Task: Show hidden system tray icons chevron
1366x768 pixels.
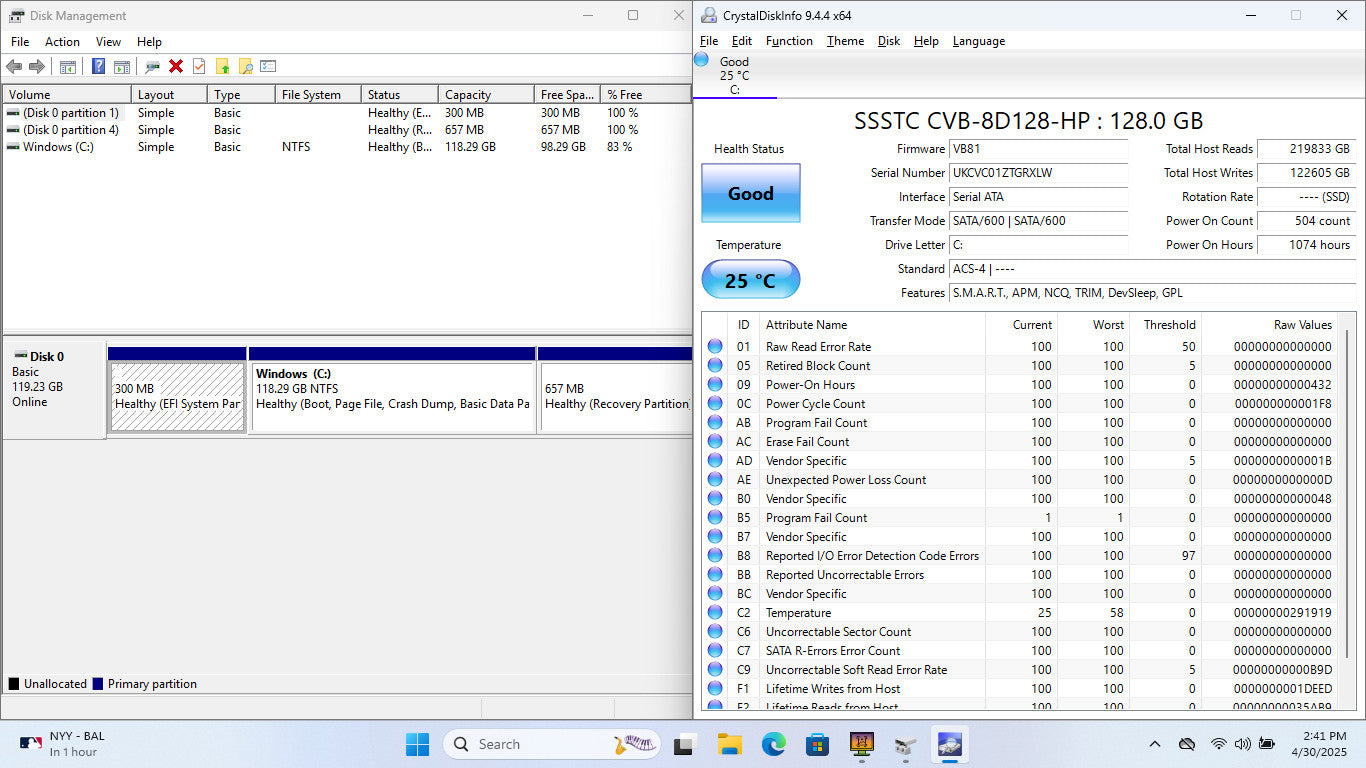Action: click(1155, 744)
